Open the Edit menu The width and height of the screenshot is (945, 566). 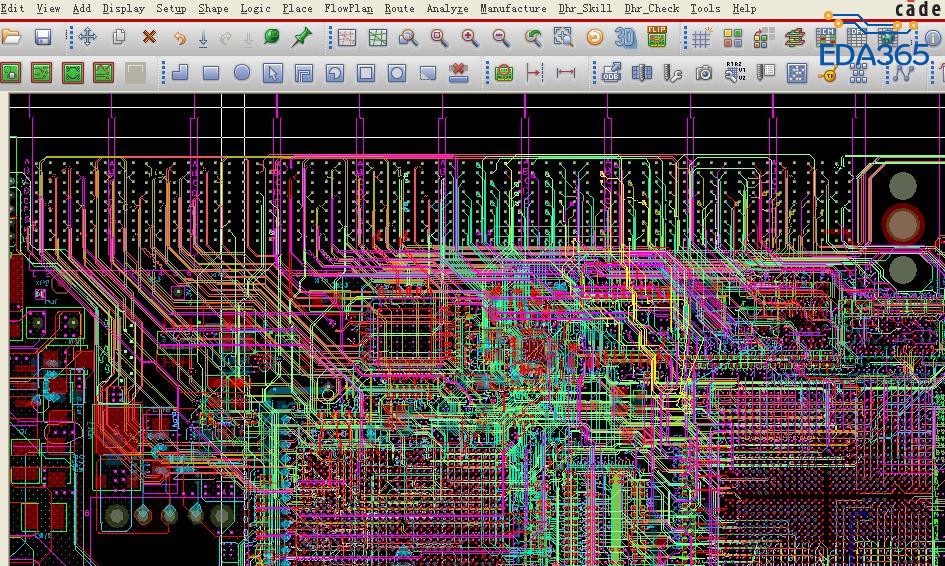pyautogui.click(x=12, y=8)
